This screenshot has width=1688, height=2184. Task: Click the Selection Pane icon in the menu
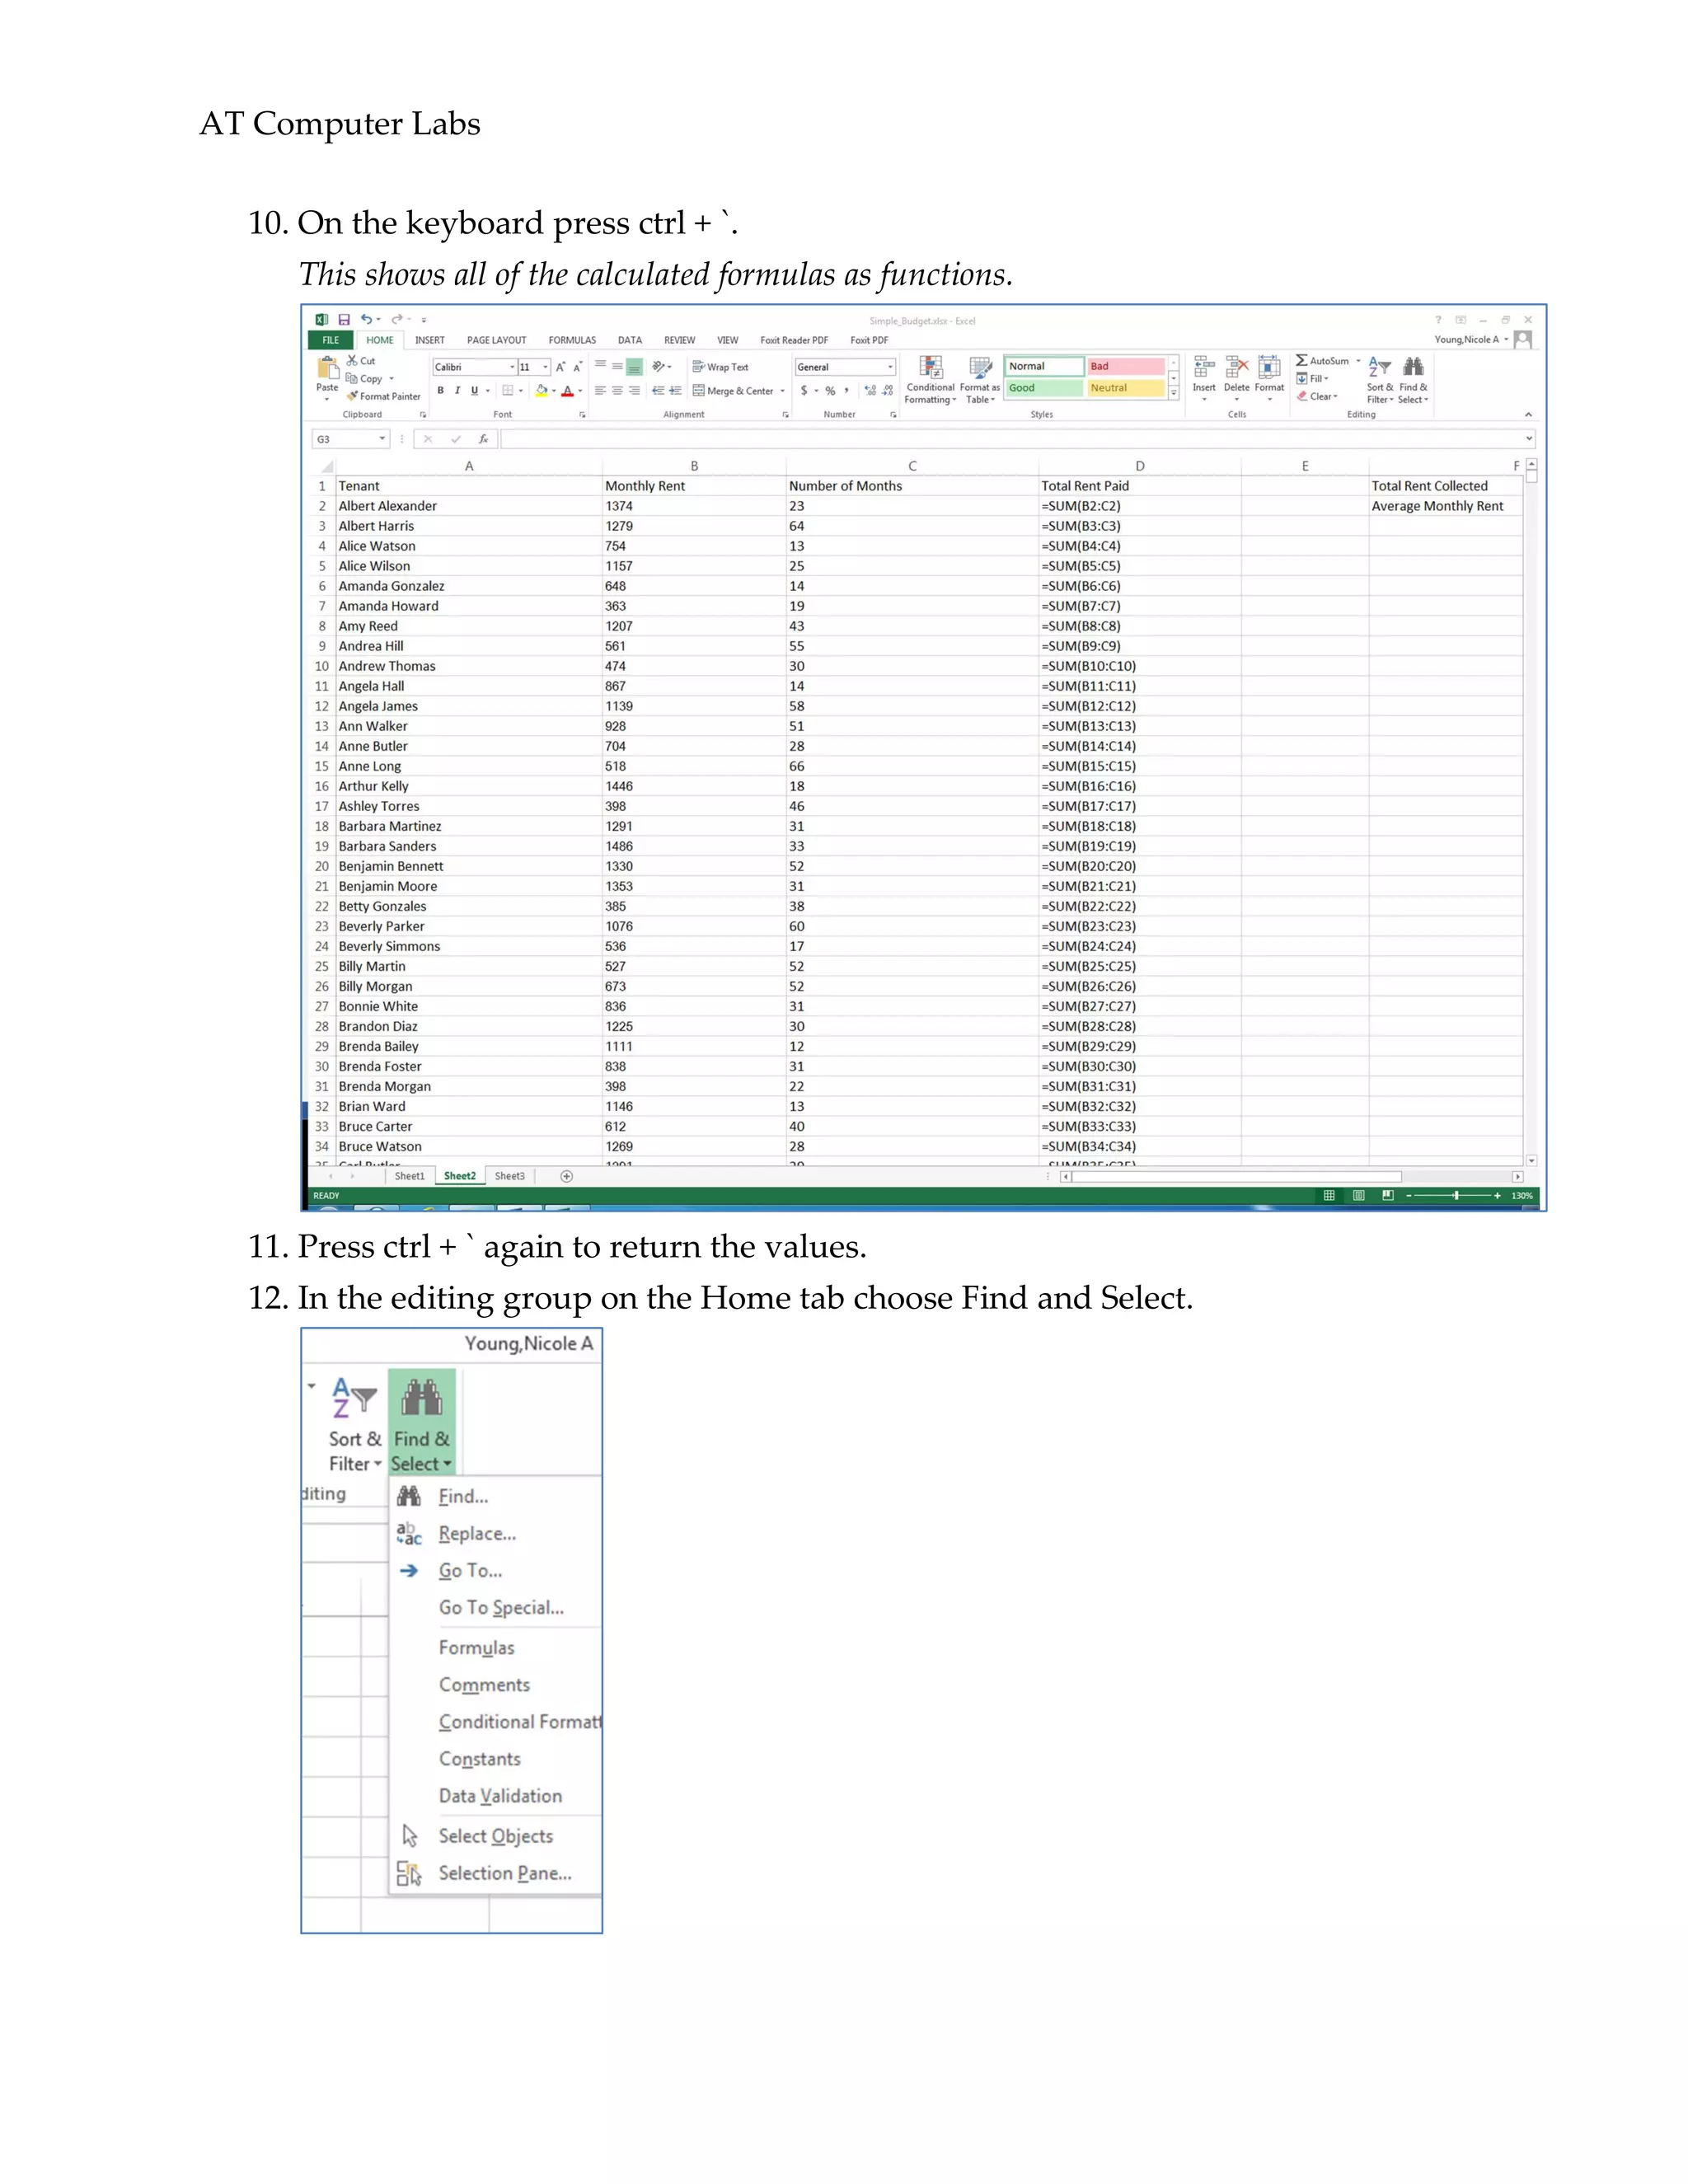409,1873
